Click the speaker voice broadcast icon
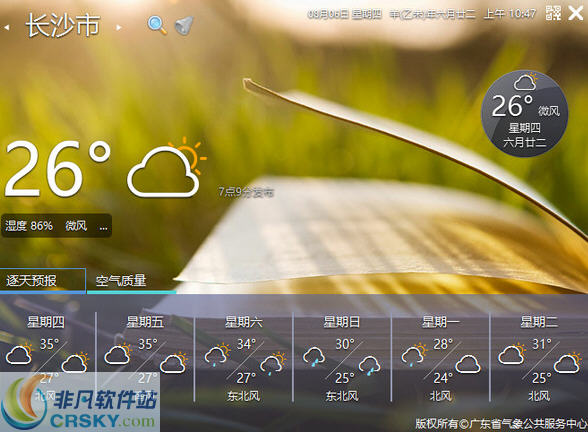The height and width of the screenshot is (432, 588). tap(184, 26)
